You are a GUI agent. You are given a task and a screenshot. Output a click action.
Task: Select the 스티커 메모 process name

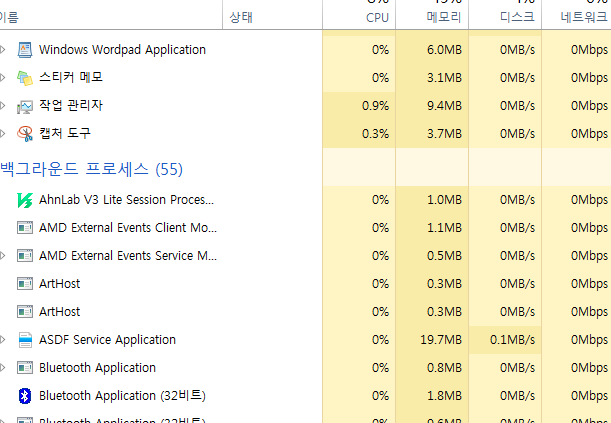click(71, 77)
